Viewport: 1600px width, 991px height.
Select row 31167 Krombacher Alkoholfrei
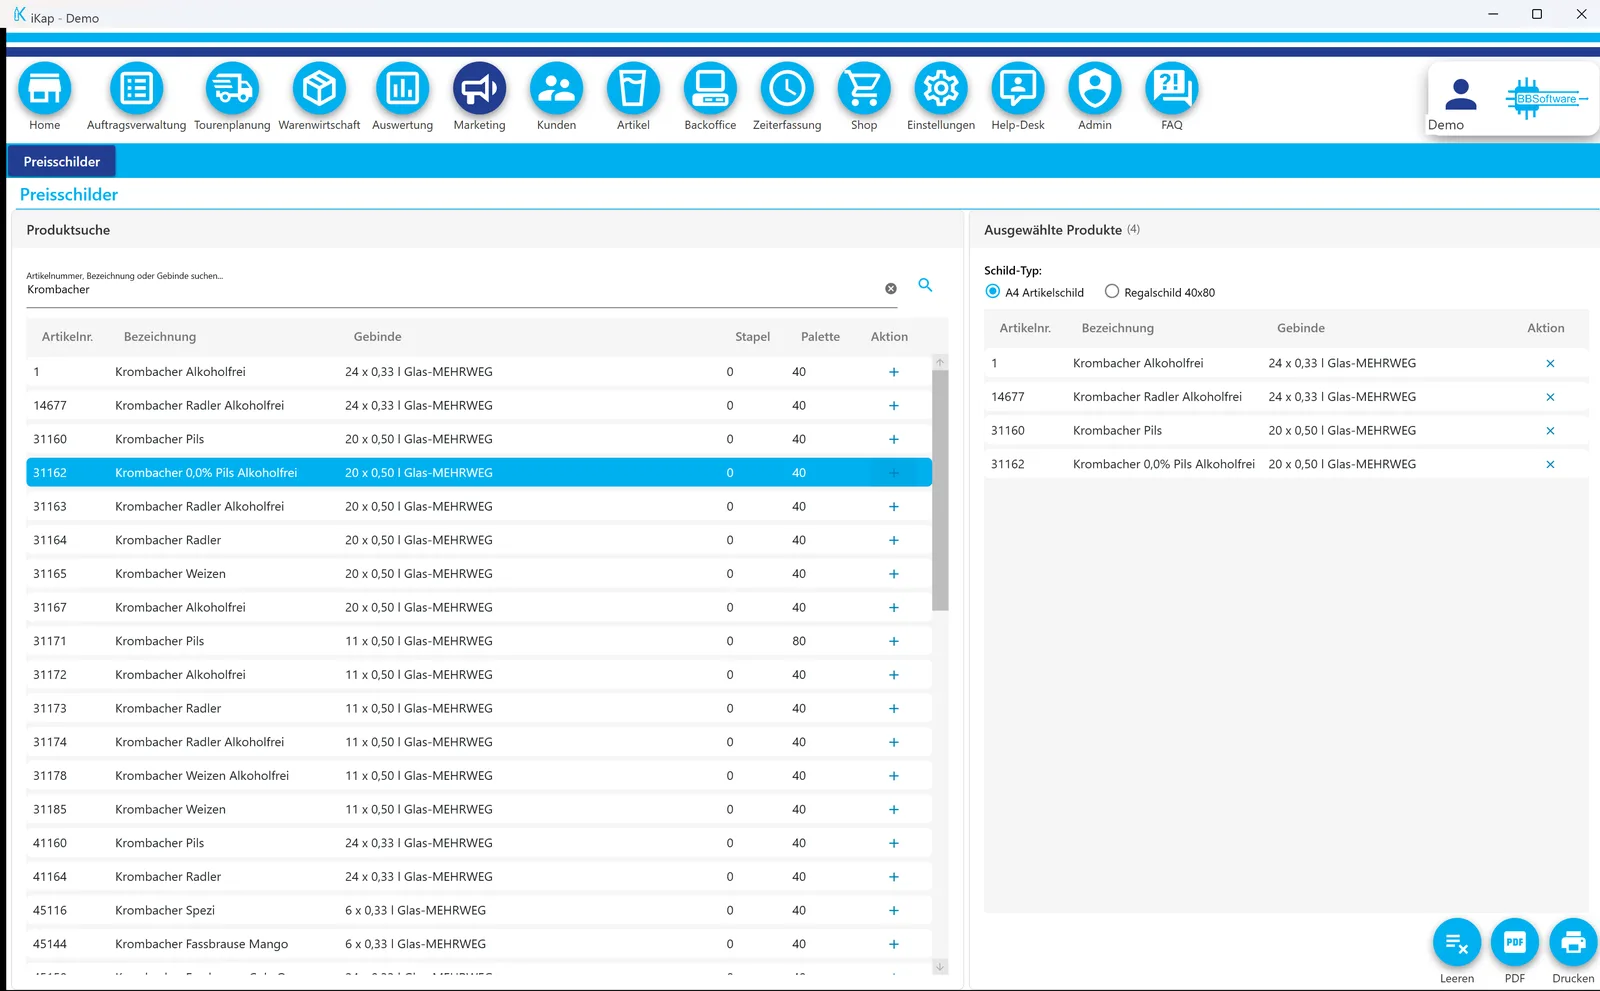[479, 608]
